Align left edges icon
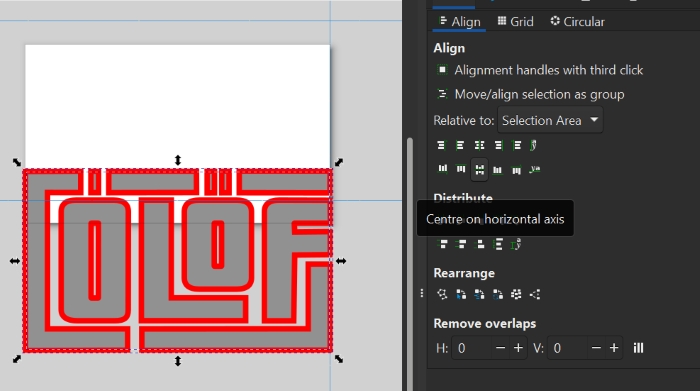Screen dimensions: 700x391 [460, 146]
